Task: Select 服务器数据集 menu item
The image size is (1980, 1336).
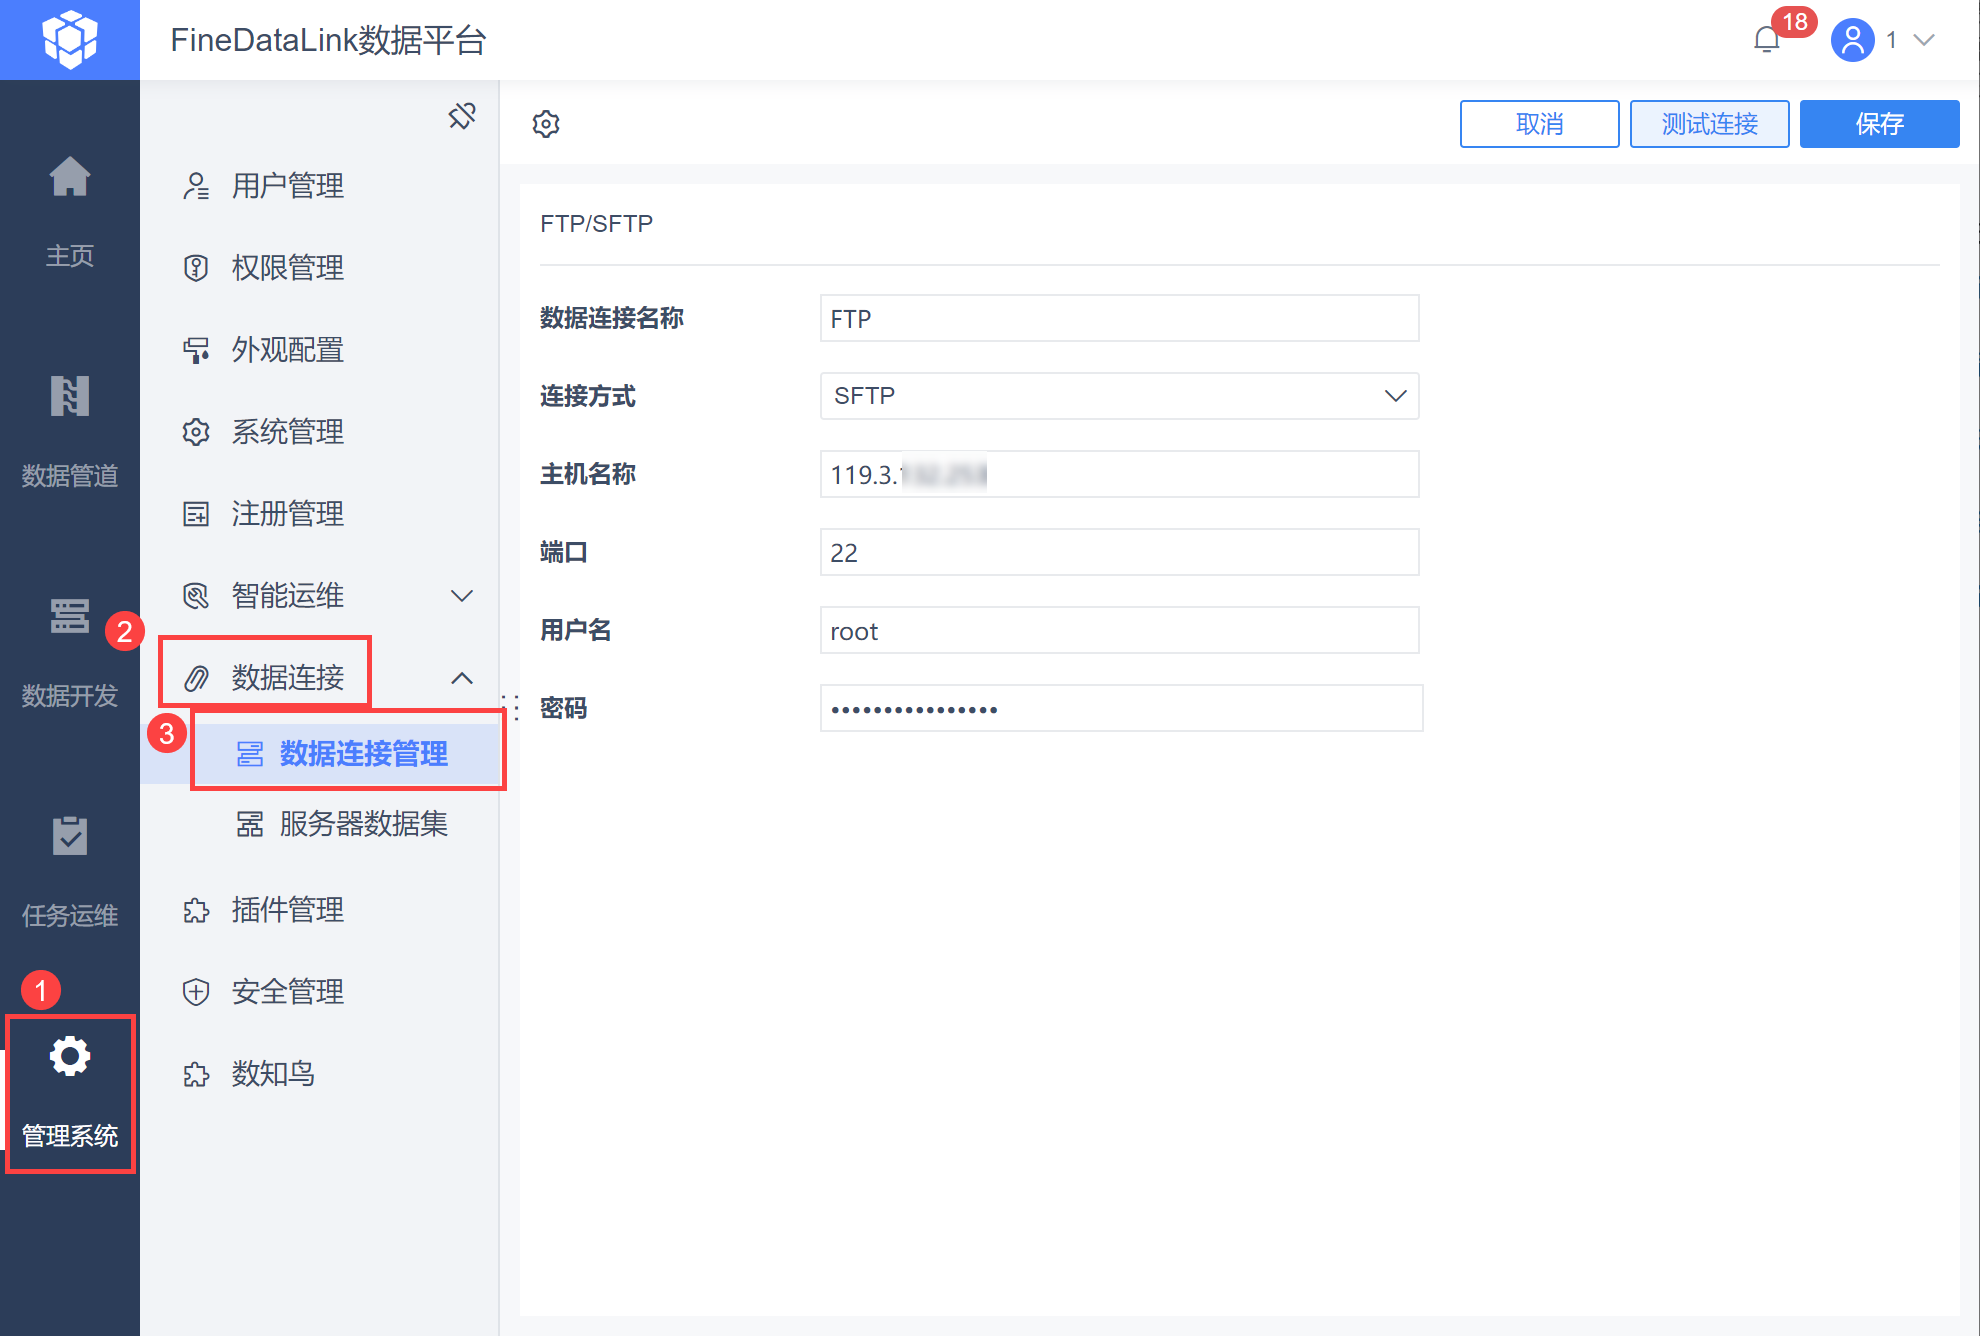Action: pyautogui.click(x=362, y=824)
